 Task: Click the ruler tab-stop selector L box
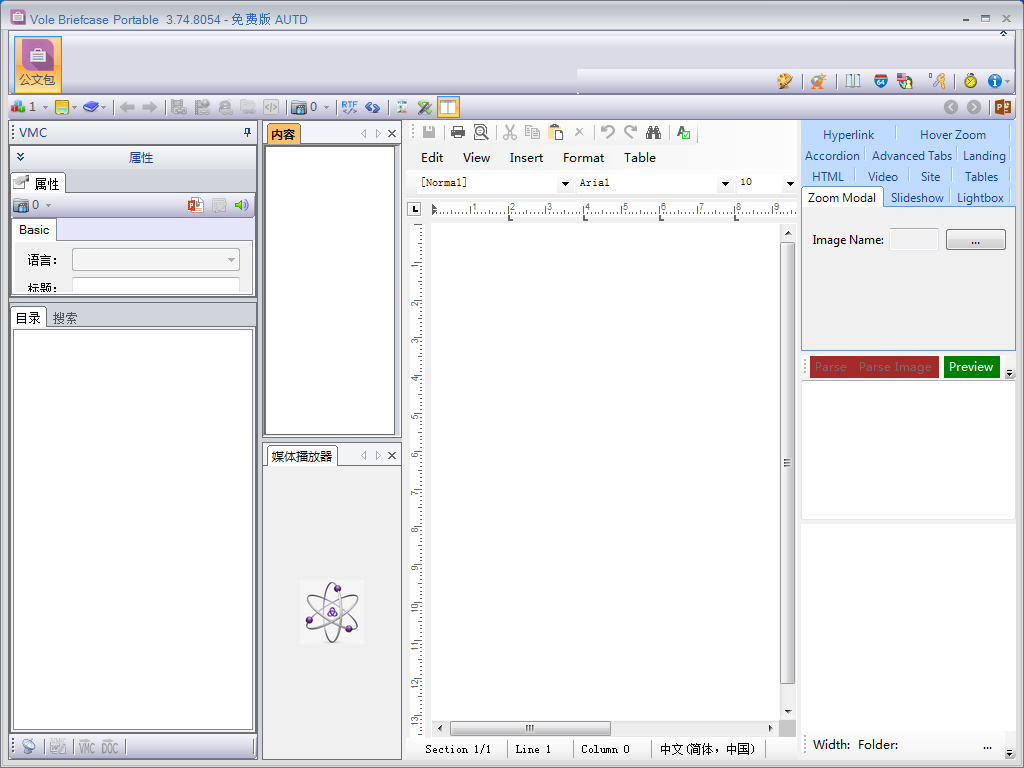click(414, 209)
